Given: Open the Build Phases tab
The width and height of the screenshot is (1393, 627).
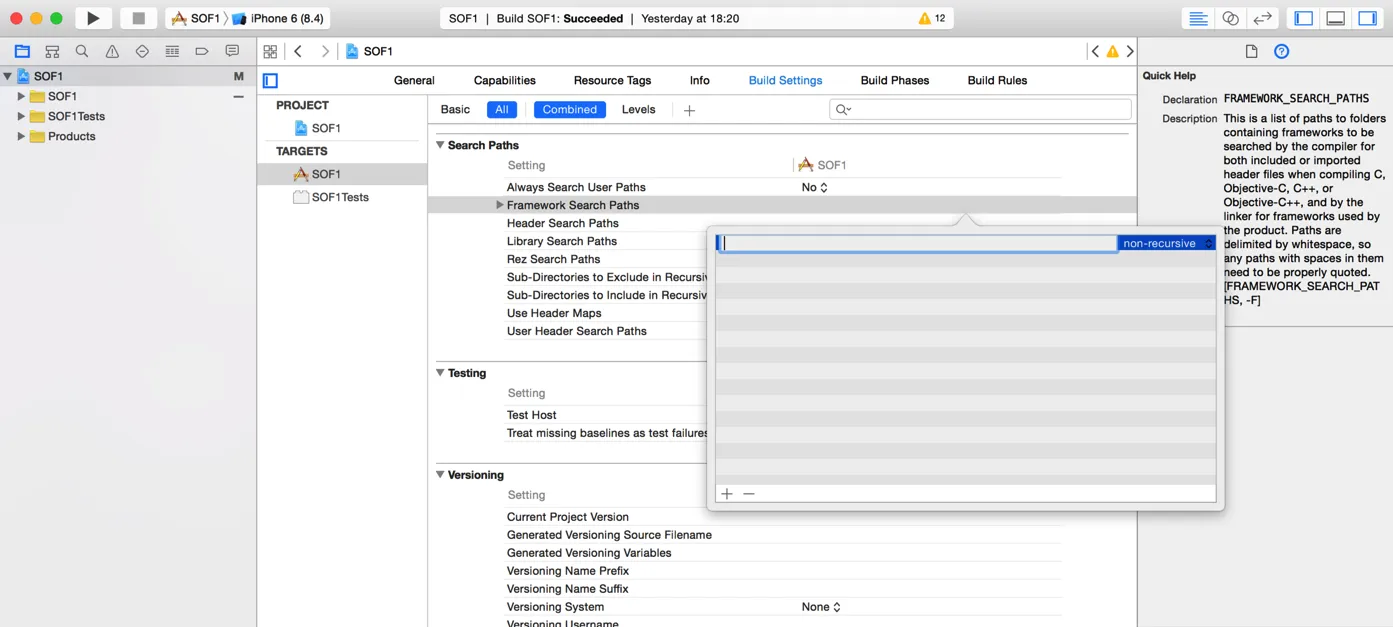Looking at the screenshot, I should tap(895, 80).
